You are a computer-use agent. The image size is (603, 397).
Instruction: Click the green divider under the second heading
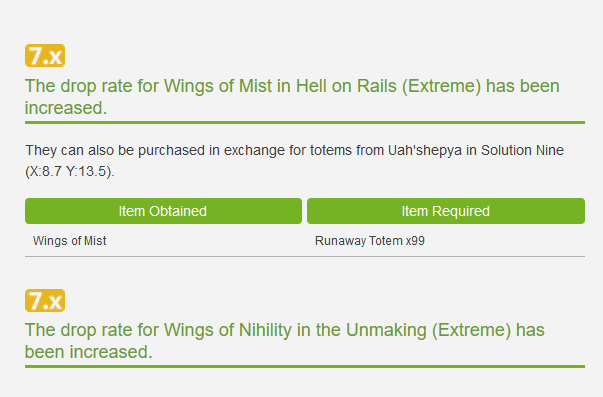(305, 367)
